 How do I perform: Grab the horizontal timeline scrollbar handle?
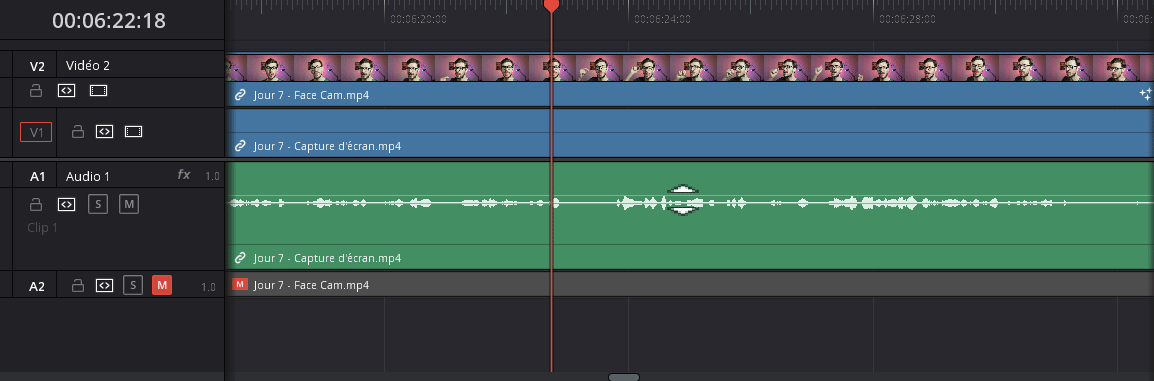623,377
